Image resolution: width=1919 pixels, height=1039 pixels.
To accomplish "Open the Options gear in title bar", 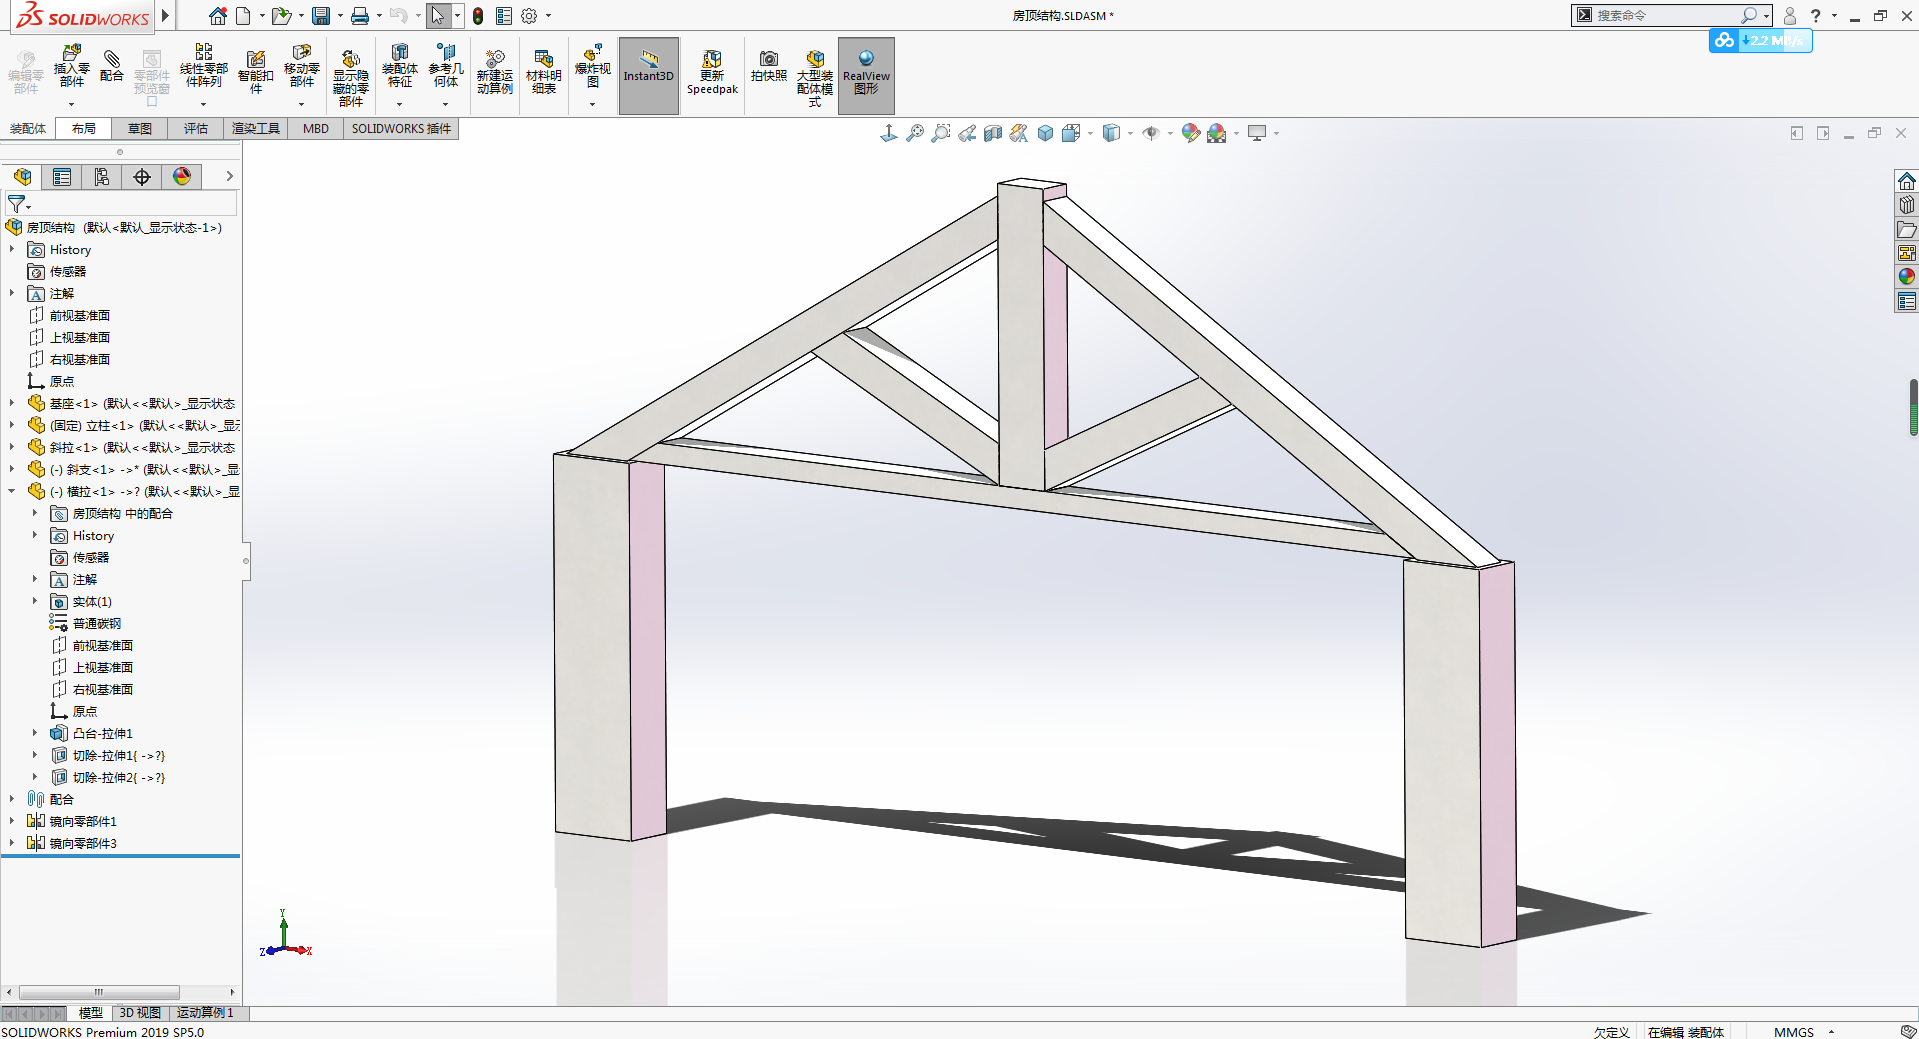I will point(530,16).
